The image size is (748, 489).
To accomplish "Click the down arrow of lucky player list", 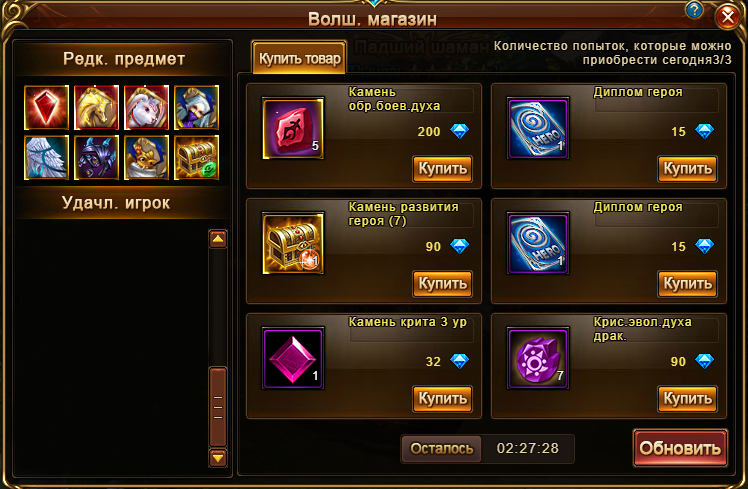I will tap(218, 458).
